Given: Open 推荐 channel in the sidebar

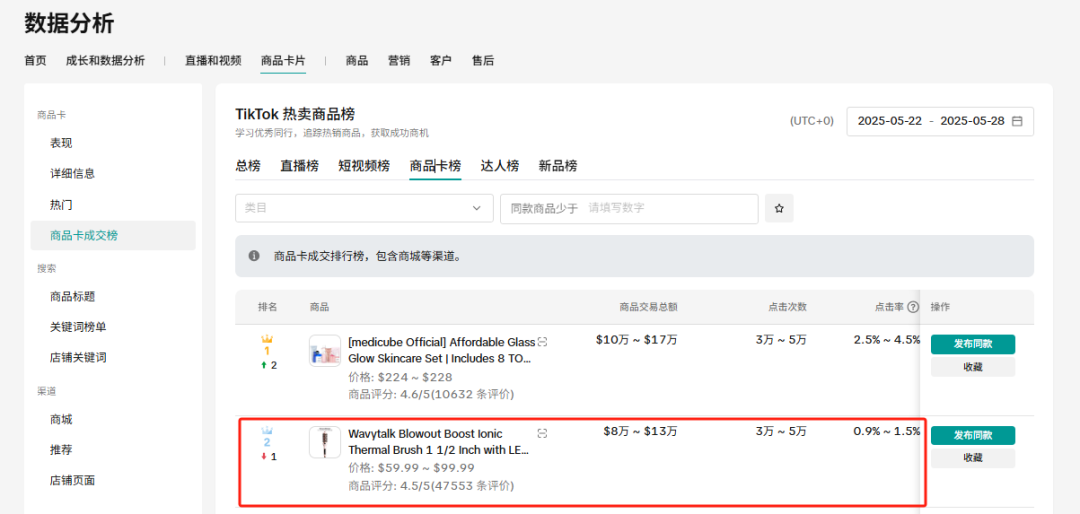Looking at the screenshot, I should (61, 450).
